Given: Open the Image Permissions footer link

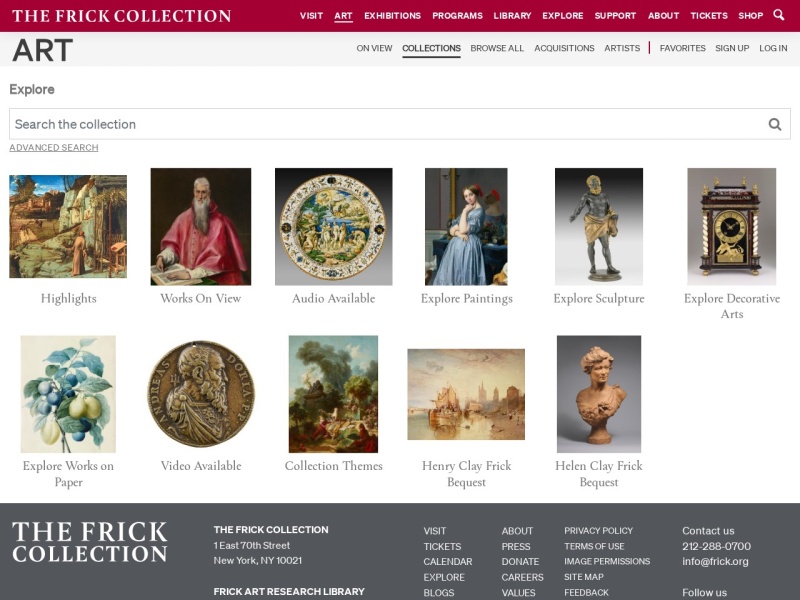Looking at the screenshot, I should (607, 562).
